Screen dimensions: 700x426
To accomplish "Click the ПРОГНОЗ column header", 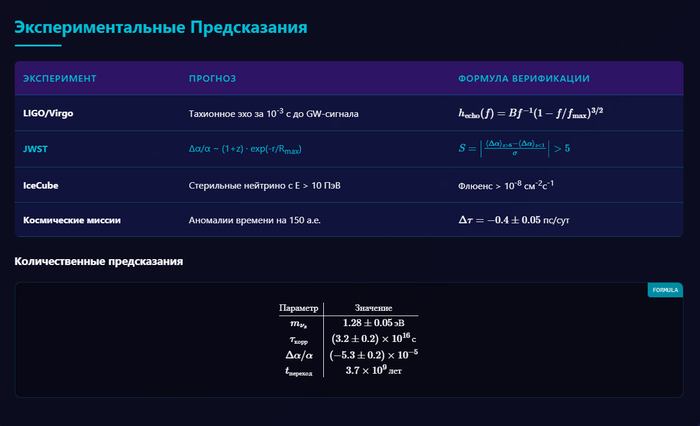I will click(x=212, y=78).
